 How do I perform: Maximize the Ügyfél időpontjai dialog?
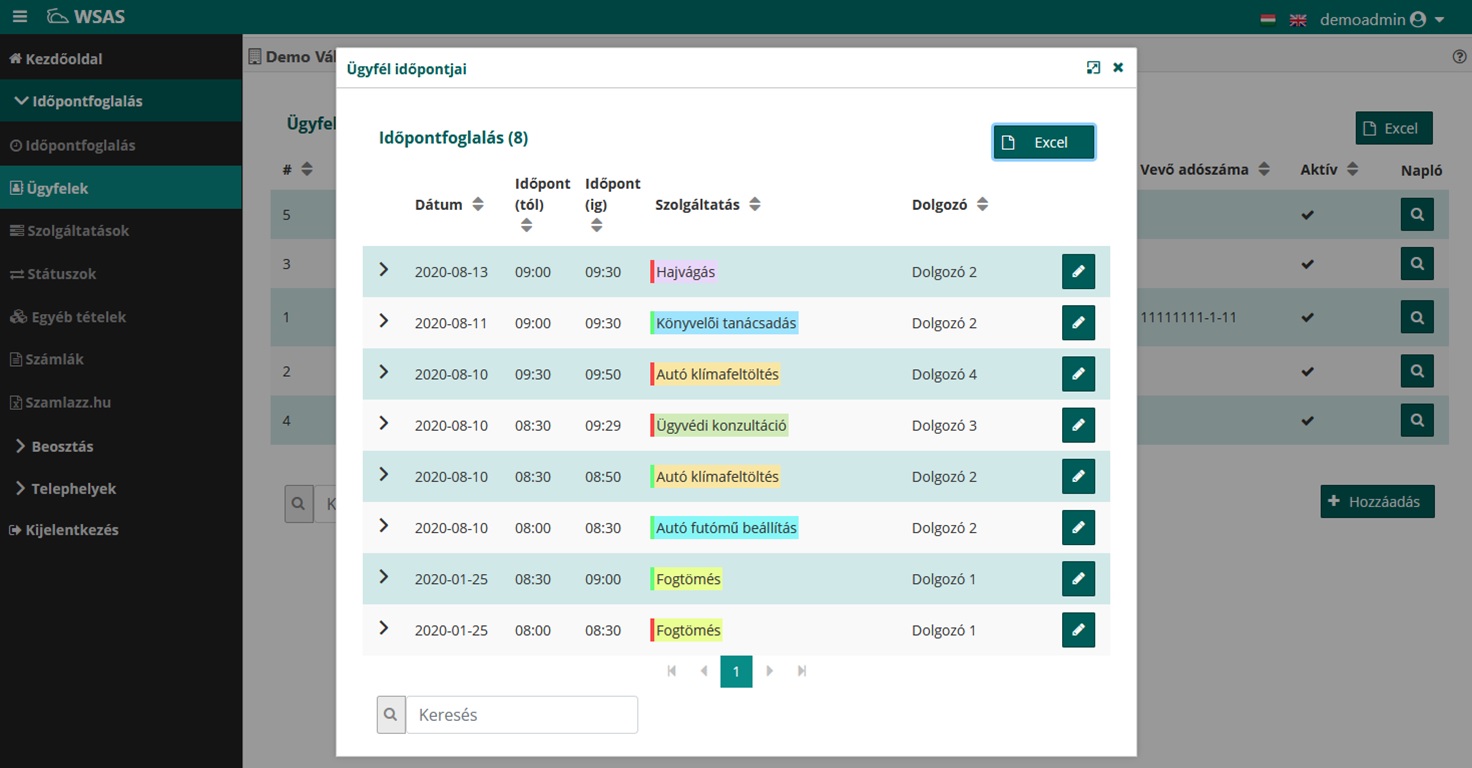[x=1093, y=68]
